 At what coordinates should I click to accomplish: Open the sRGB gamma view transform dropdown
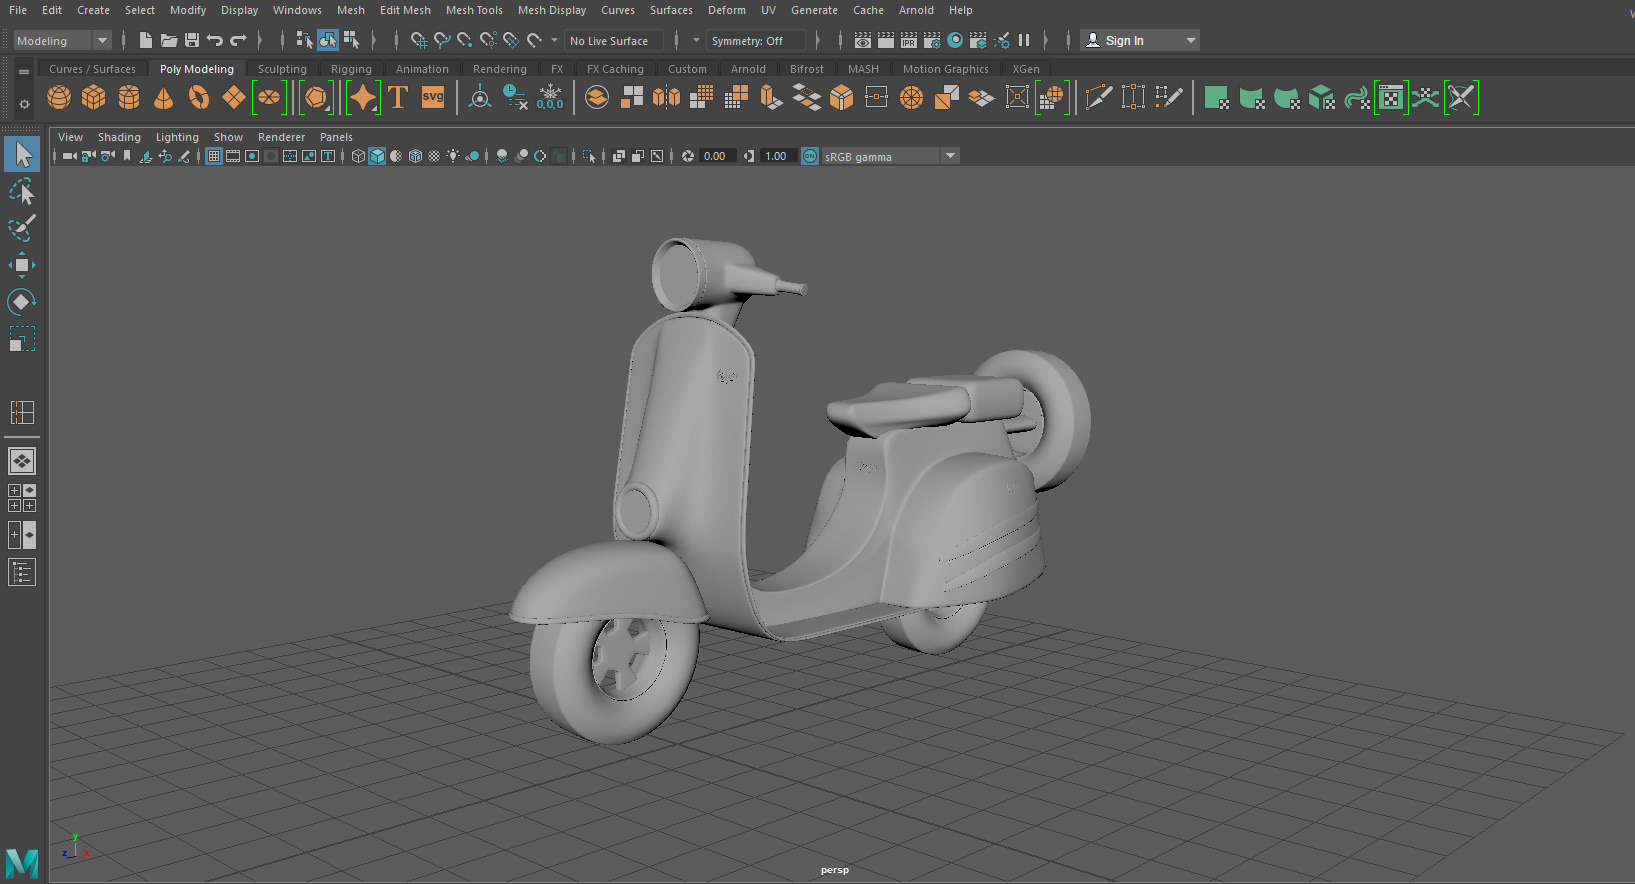tap(890, 156)
